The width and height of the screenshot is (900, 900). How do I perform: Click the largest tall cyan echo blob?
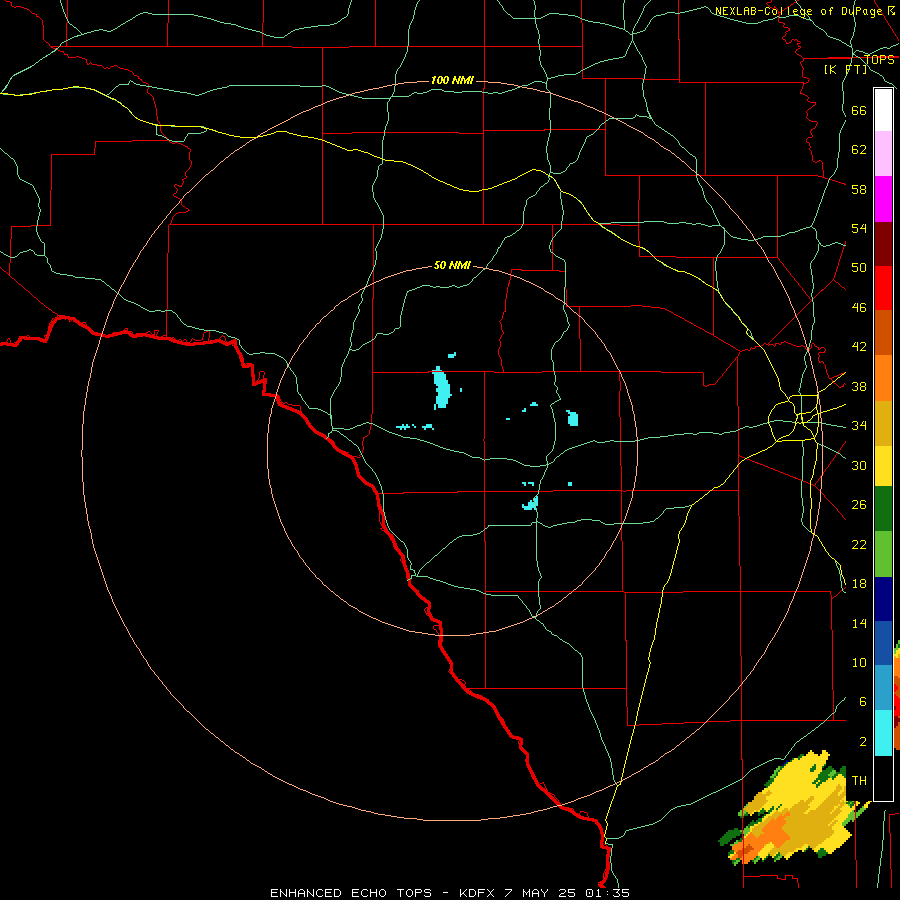441,388
